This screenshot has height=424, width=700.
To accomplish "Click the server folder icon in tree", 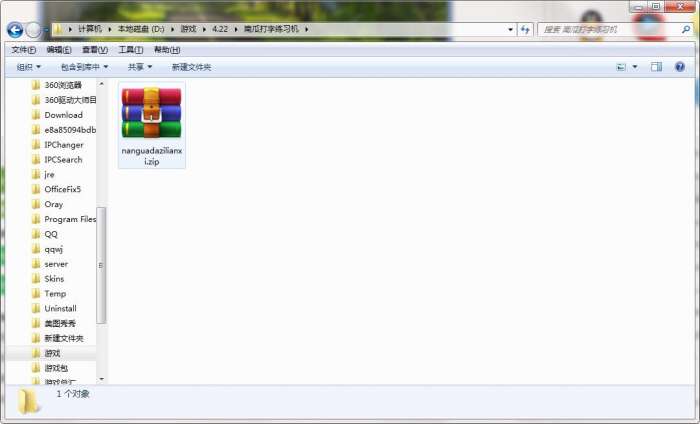I will coord(36,264).
